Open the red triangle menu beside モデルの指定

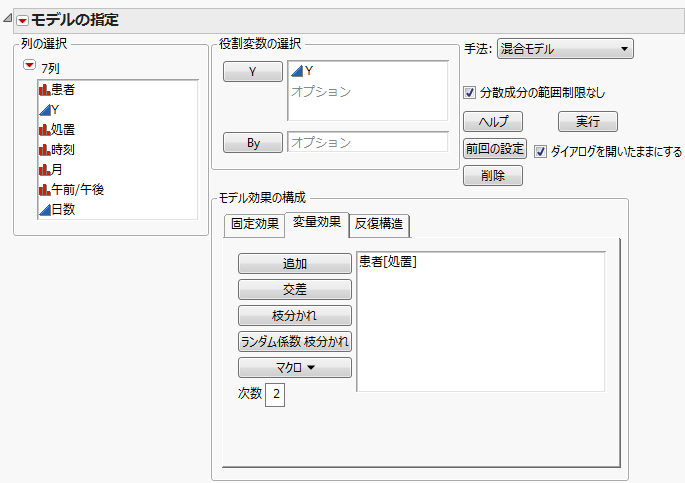click(22, 21)
